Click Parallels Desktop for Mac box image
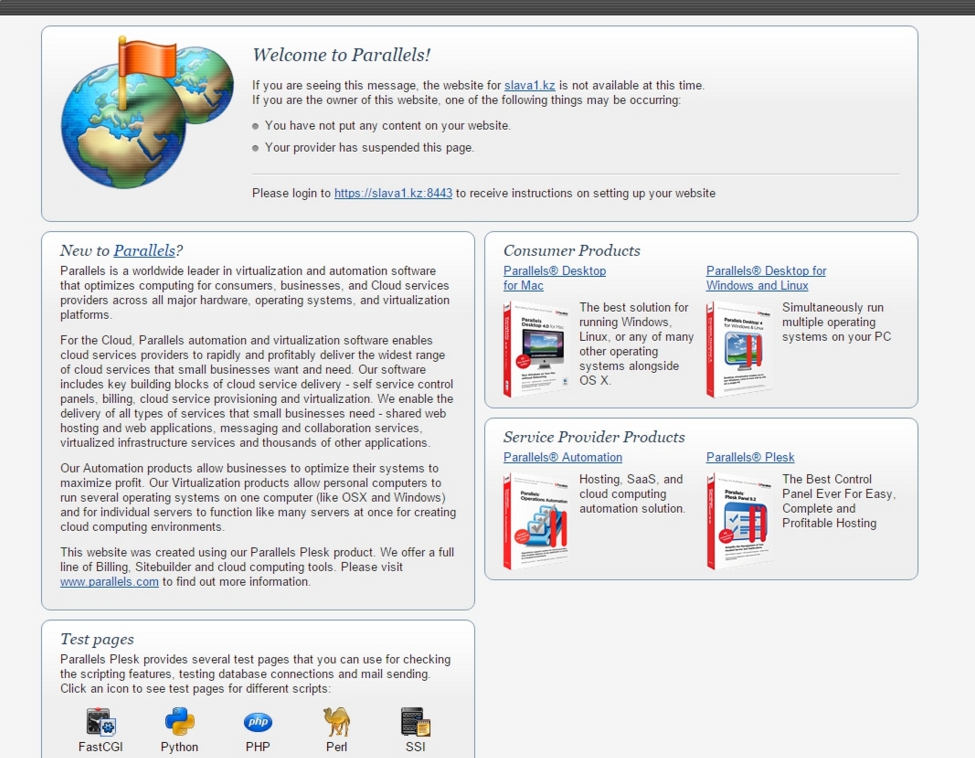Image resolution: width=975 pixels, height=758 pixels. pyautogui.click(x=536, y=349)
